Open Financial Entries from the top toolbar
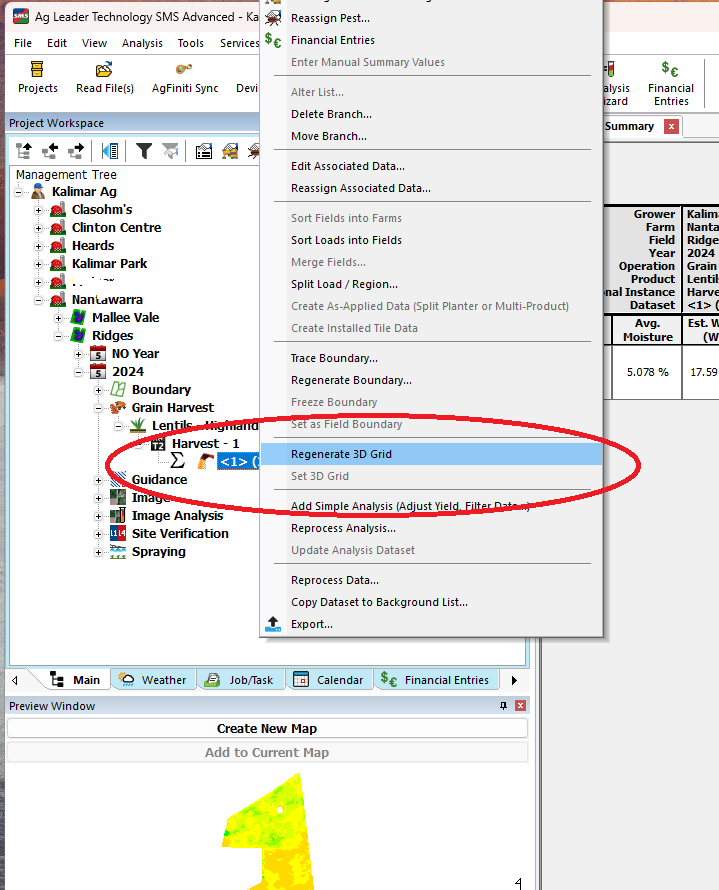 point(671,83)
